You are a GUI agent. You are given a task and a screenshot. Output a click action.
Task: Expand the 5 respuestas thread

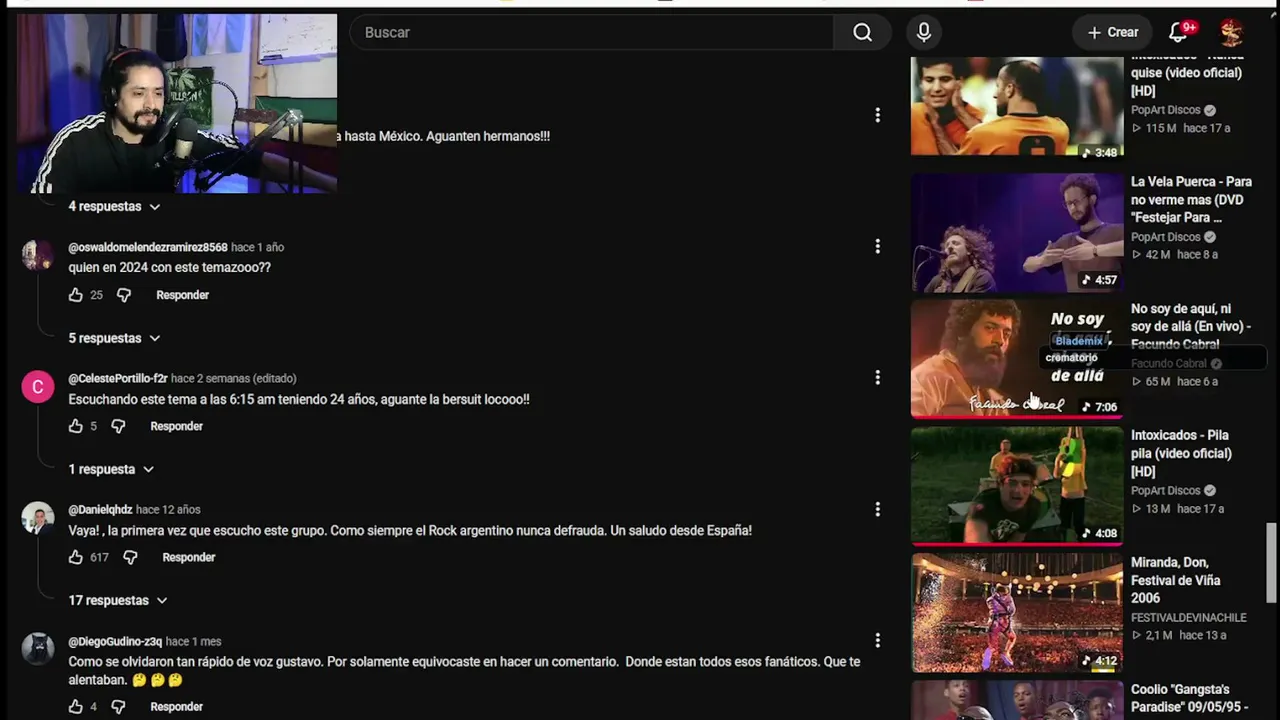point(114,338)
